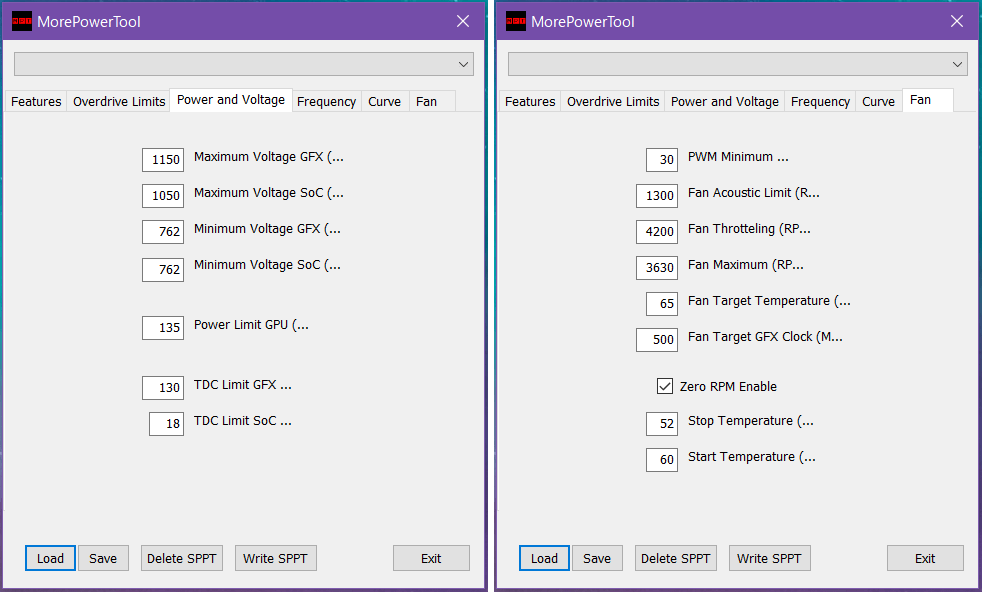Click the Stop Temperature label
Screen dimensions: 982x592
(x=751, y=421)
